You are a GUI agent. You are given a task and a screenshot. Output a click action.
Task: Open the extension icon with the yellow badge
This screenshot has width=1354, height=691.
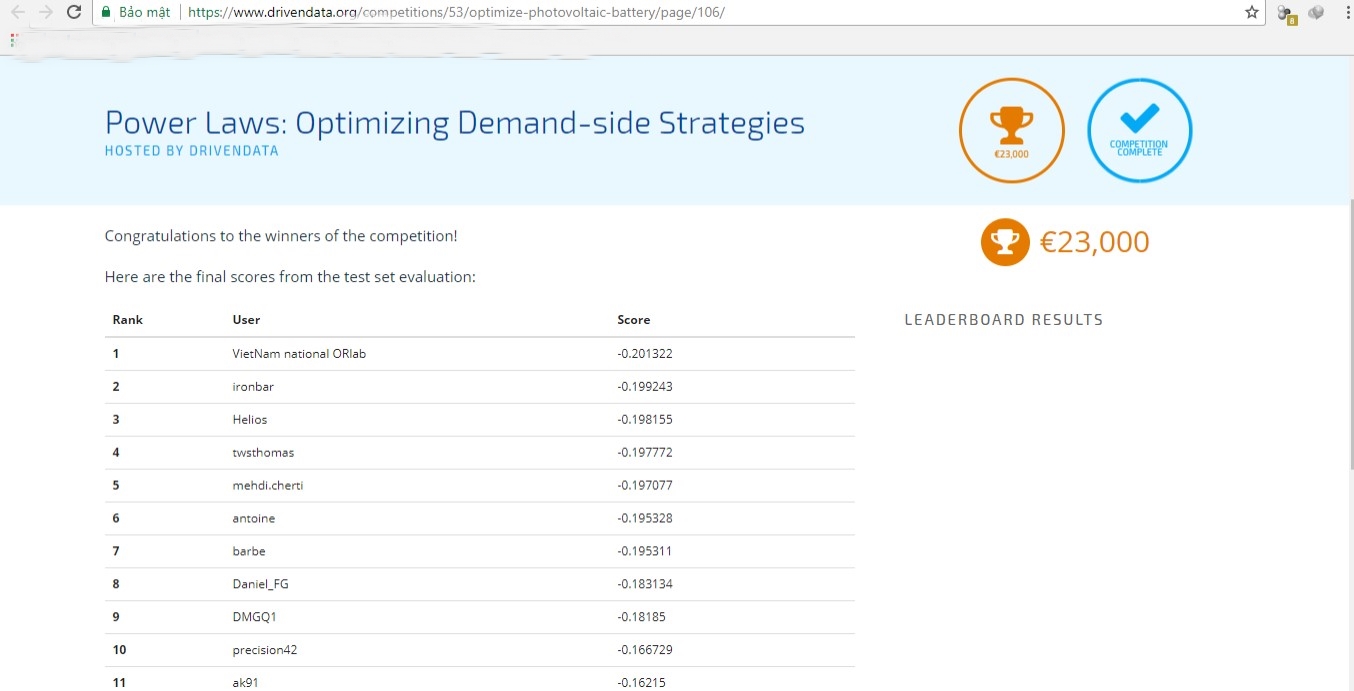[x=1286, y=13]
